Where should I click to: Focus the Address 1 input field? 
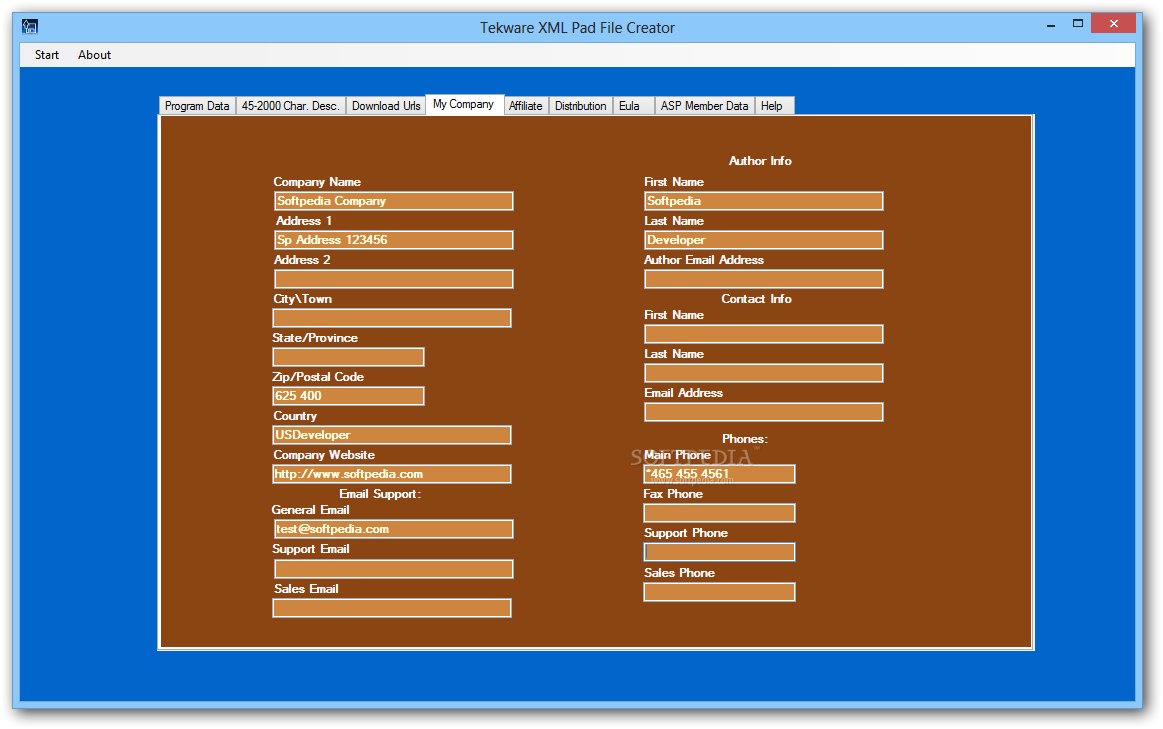tap(393, 240)
